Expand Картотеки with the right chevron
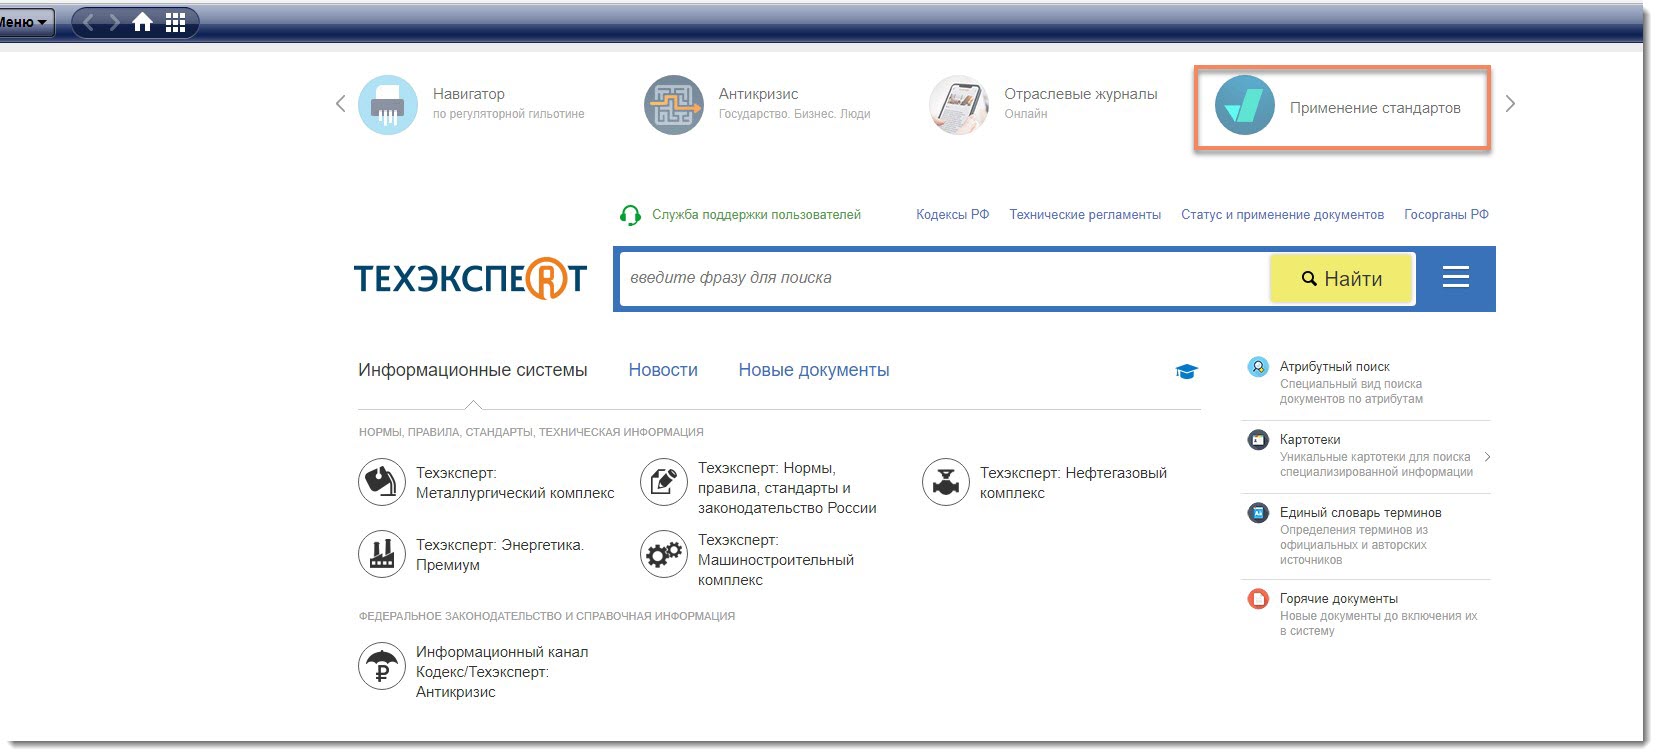The image size is (1658, 756). (1488, 457)
